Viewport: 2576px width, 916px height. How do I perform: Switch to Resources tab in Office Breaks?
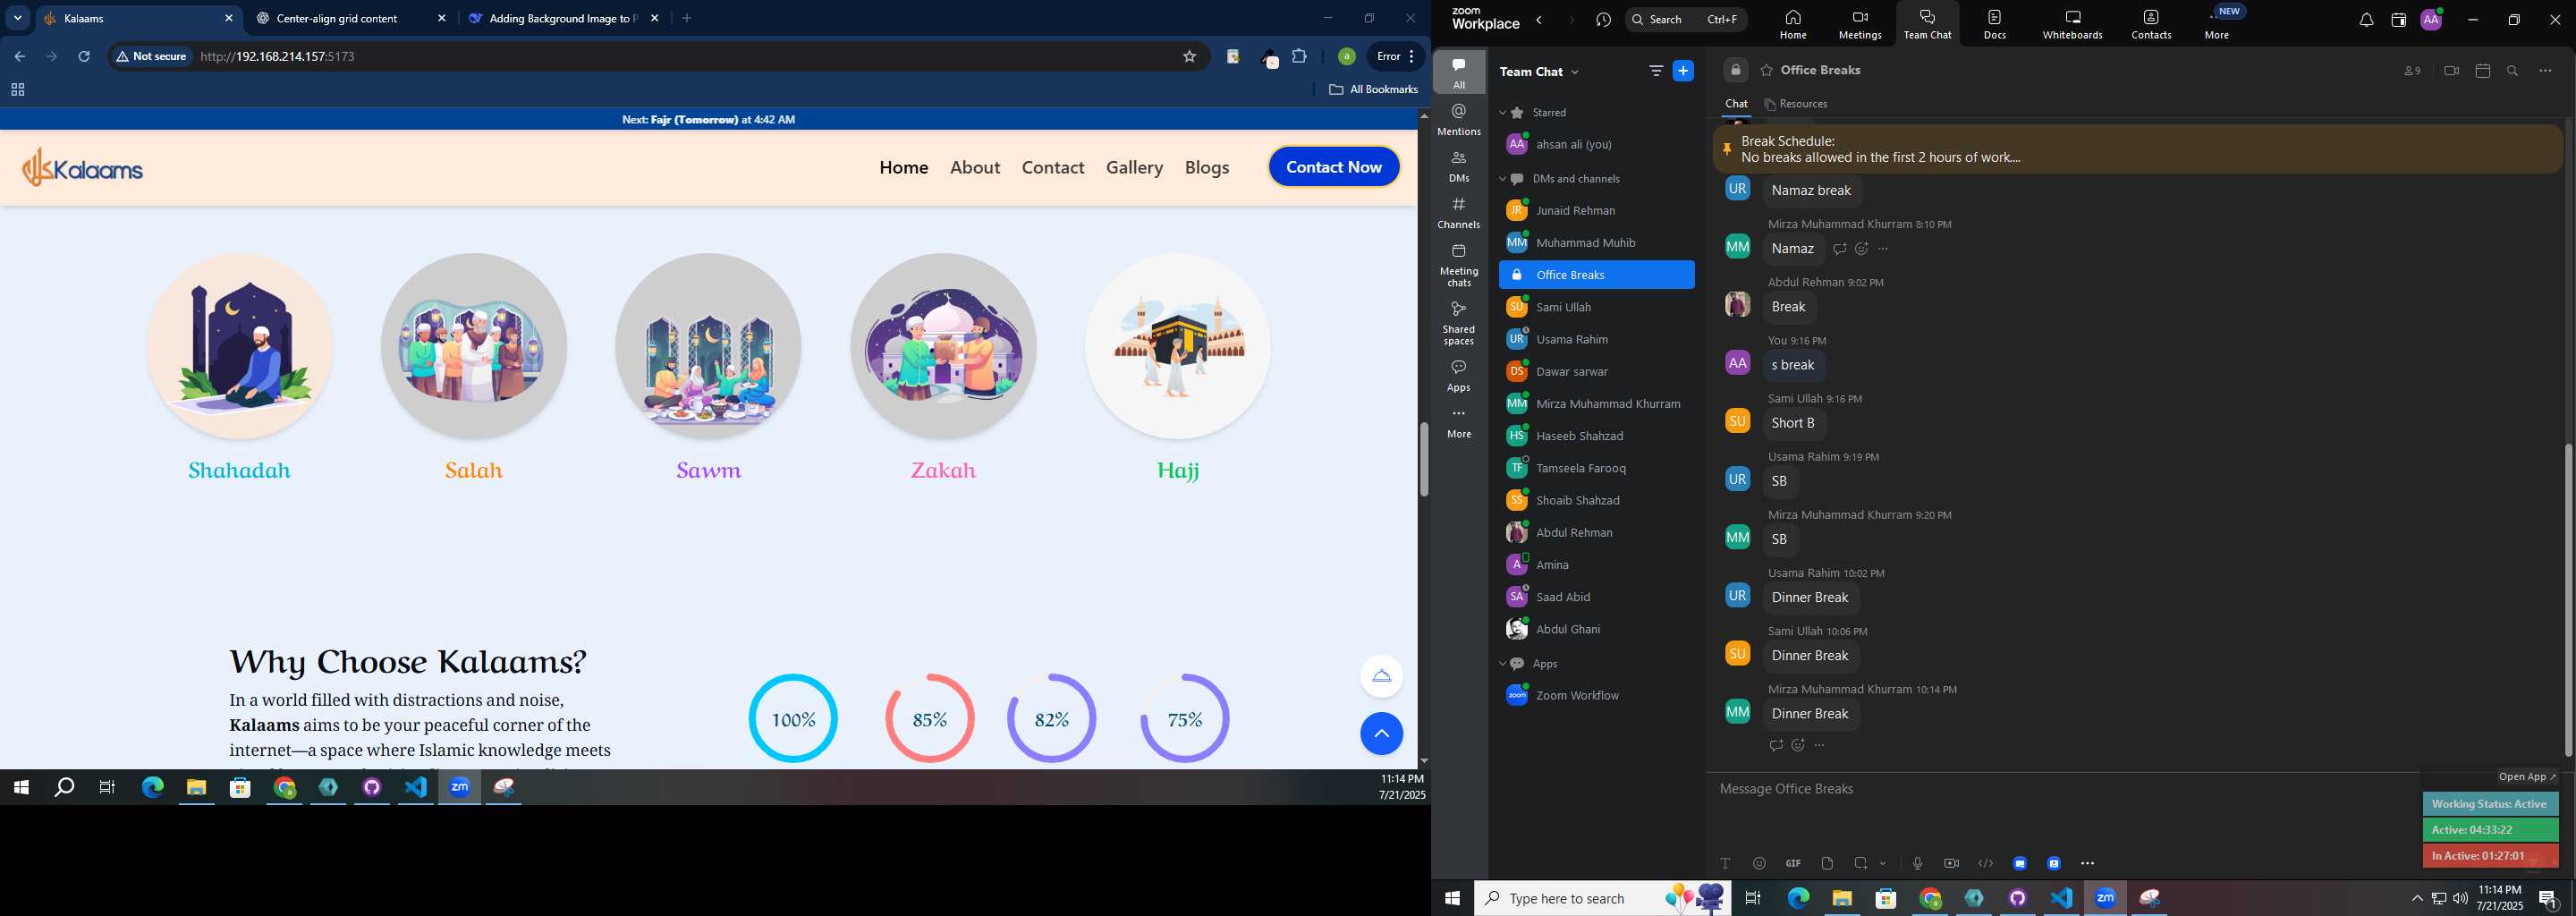pyautogui.click(x=1796, y=104)
